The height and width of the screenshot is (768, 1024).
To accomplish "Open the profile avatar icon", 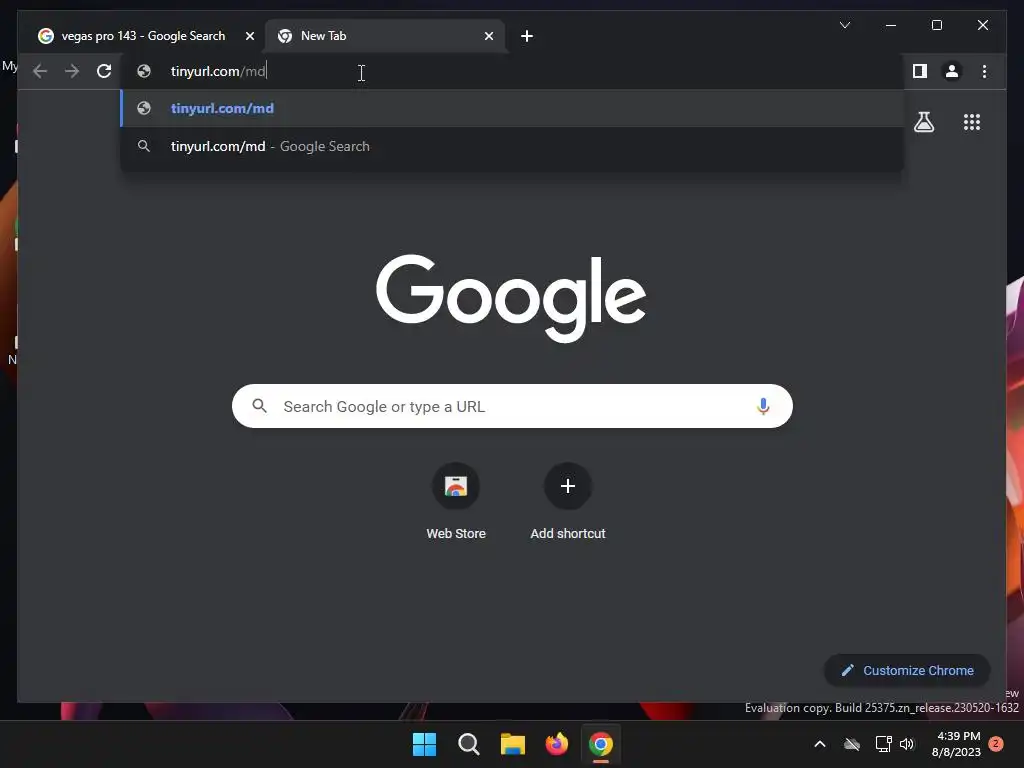I will (952, 71).
